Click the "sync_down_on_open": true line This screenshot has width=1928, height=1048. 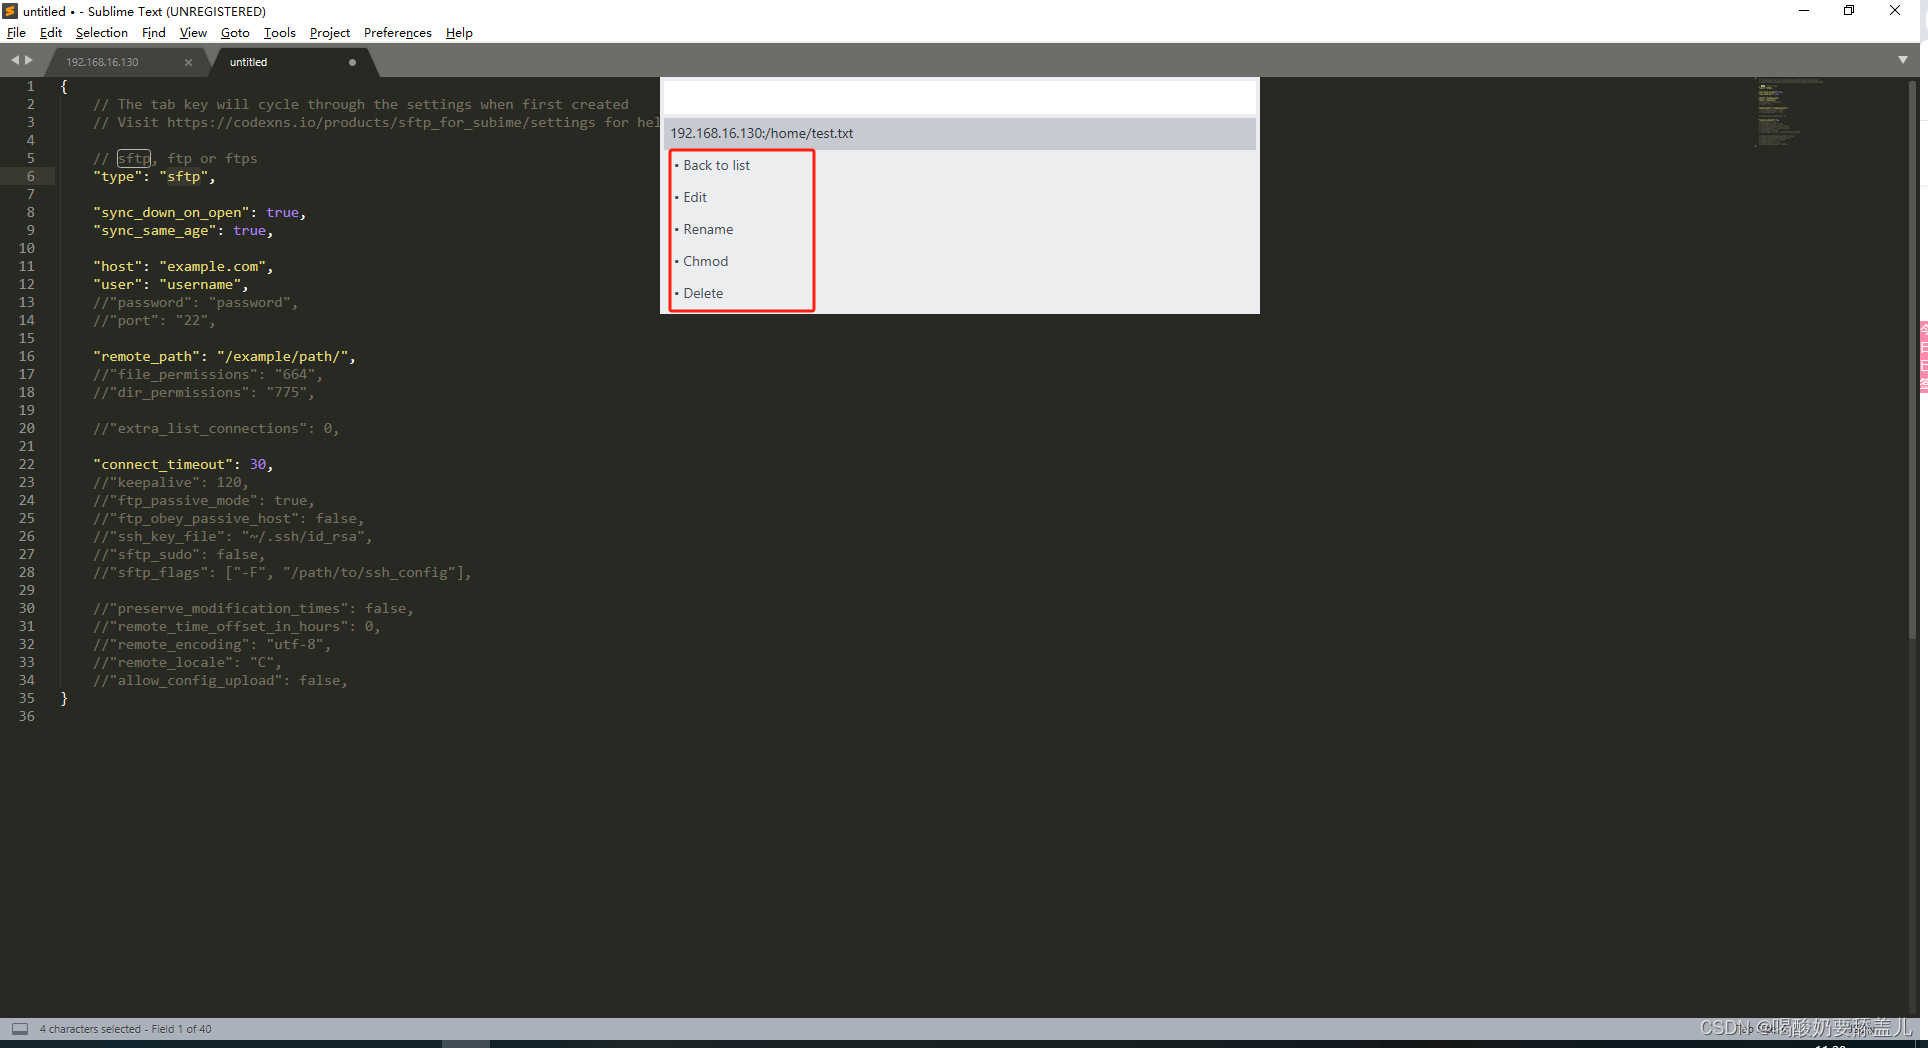point(199,212)
